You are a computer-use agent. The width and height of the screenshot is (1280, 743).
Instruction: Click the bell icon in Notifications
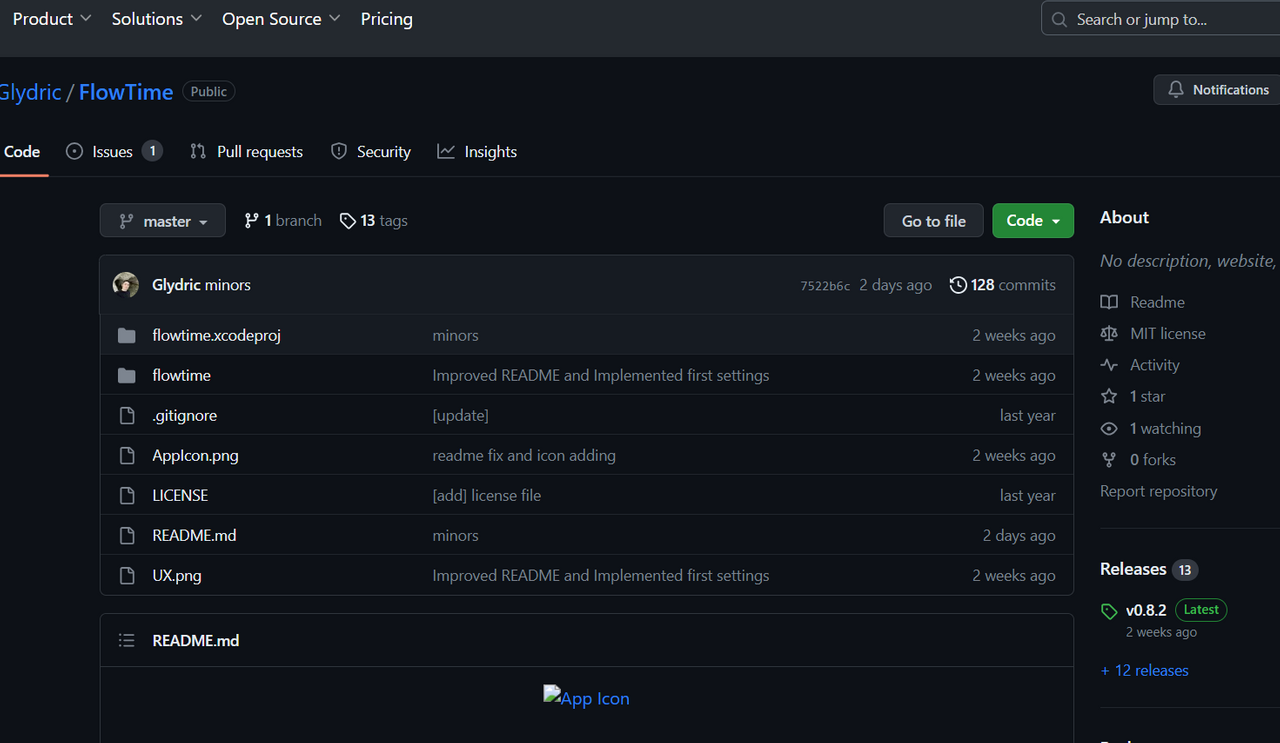click(1176, 90)
